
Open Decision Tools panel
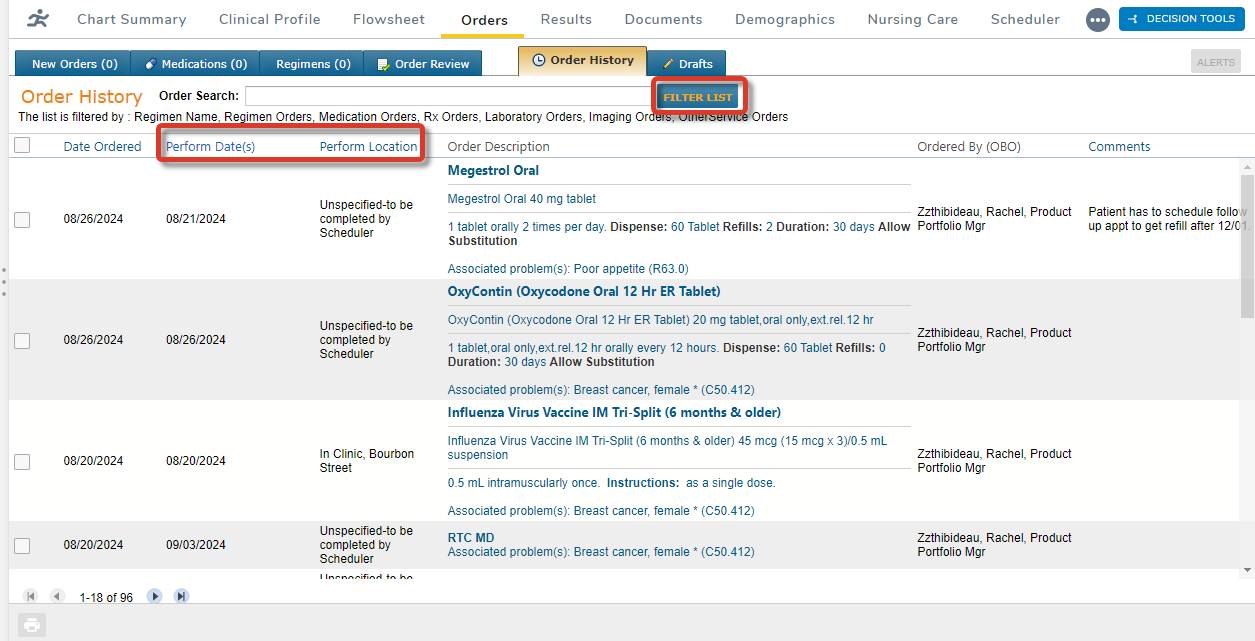(1181, 19)
